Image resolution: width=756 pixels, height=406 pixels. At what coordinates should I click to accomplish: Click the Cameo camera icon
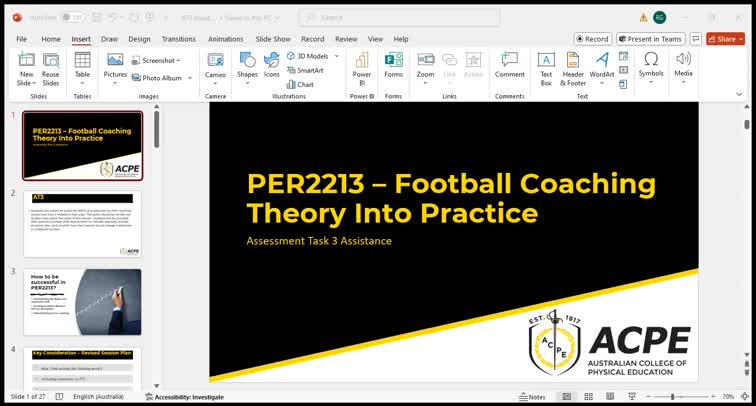pos(215,66)
